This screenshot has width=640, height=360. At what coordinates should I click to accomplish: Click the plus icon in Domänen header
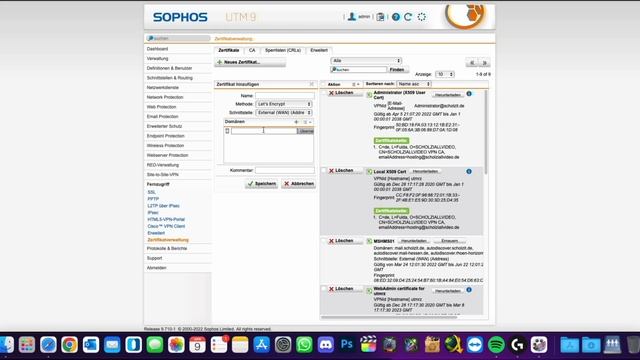[296, 122]
